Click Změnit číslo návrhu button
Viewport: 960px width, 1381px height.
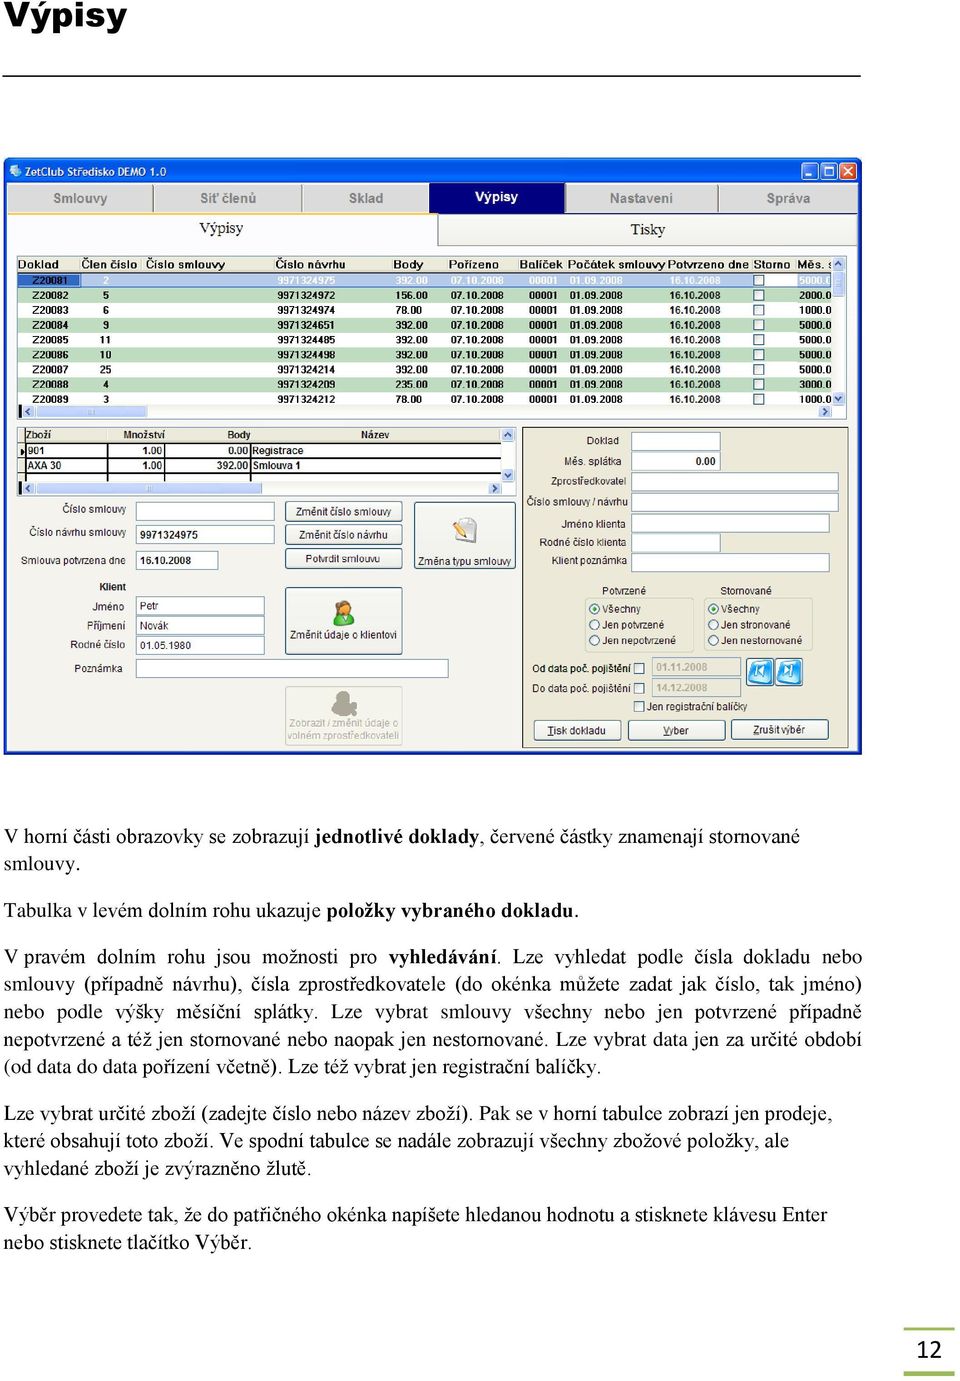343,535
